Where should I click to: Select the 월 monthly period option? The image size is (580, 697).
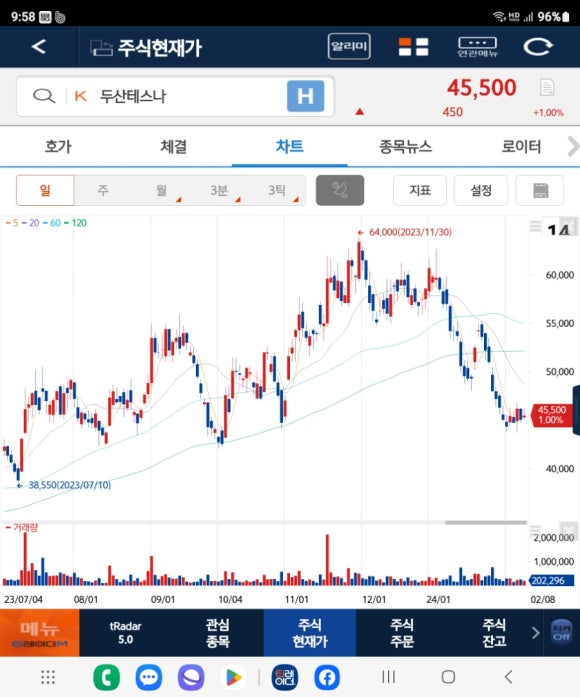pyautogui.click(x=161, y=190)
